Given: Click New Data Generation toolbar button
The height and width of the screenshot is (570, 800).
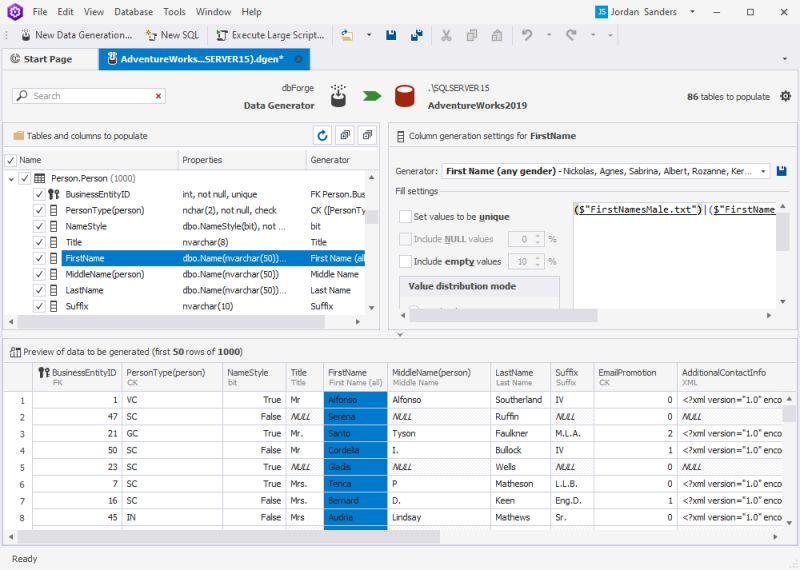Looking at the screenshot, I should (76, 35).
